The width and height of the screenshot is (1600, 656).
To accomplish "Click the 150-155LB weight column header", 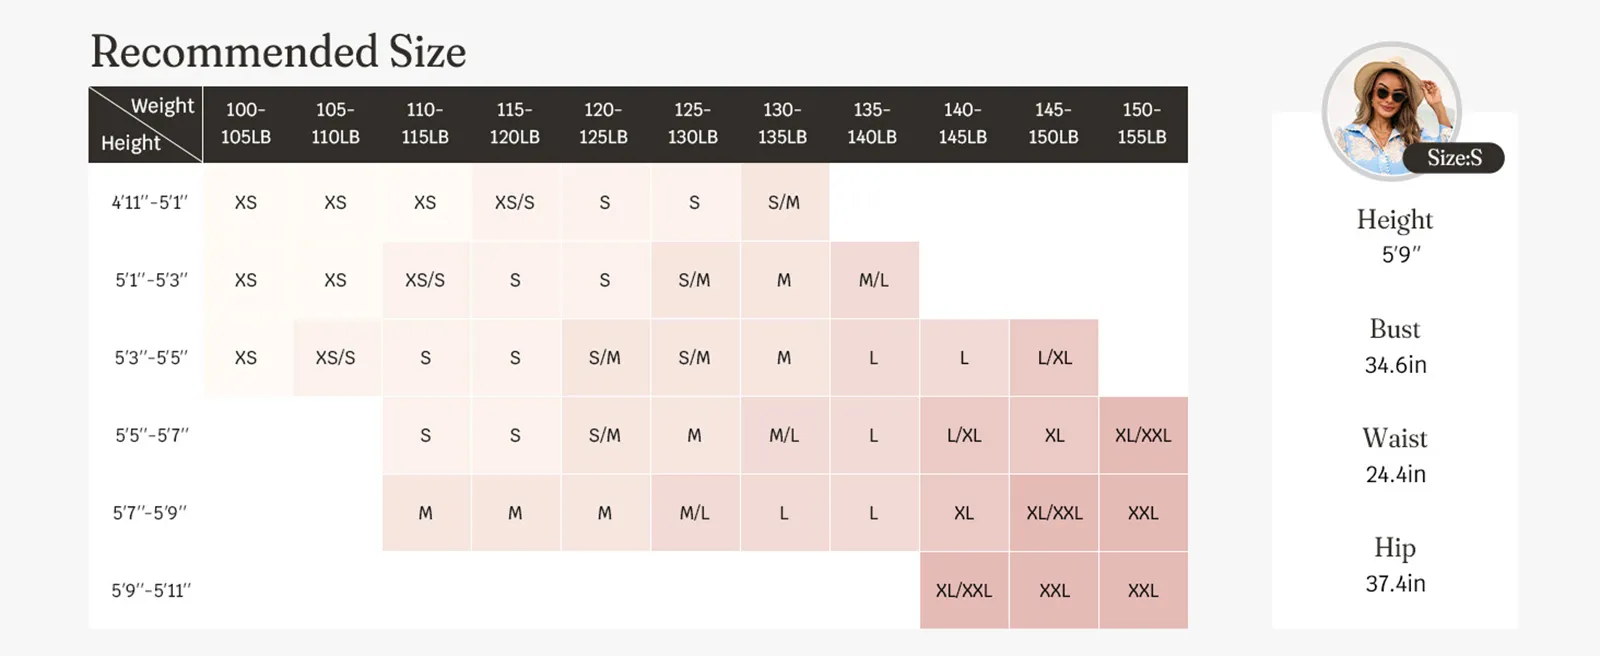I will (1142, 123).
